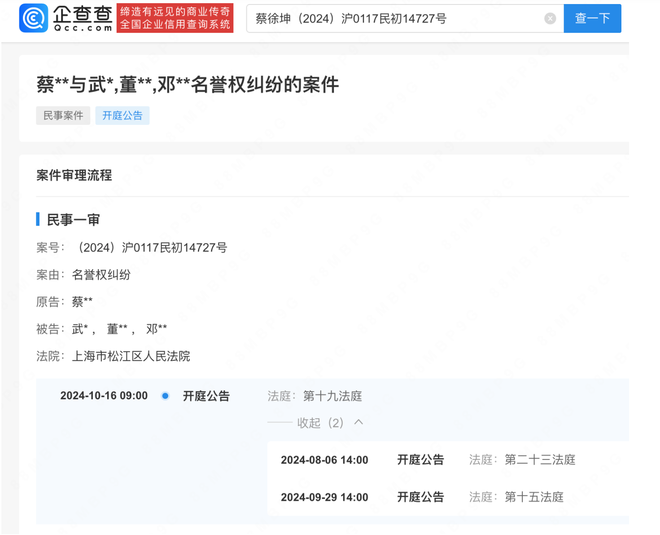
Task: Open the 2024-08-06 14:00 hearing announcement
Action: [x=420, y=460]
